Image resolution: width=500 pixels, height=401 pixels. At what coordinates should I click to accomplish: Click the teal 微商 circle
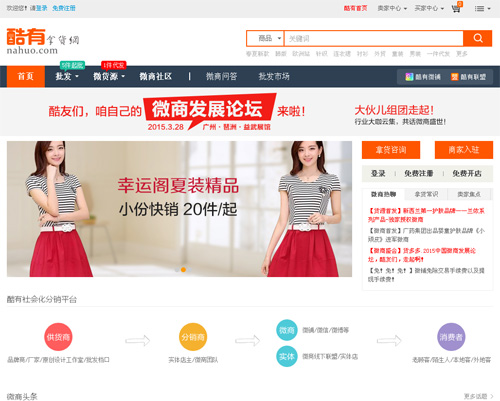(x=287, y=330)
